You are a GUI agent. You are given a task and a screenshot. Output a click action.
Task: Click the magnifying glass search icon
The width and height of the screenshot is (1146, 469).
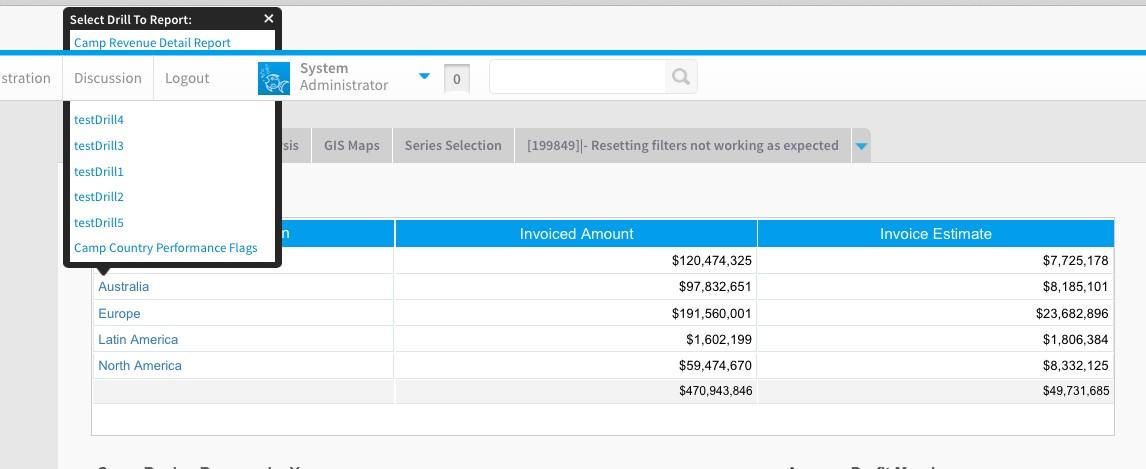pyautogui.click(x=680, y=77)
